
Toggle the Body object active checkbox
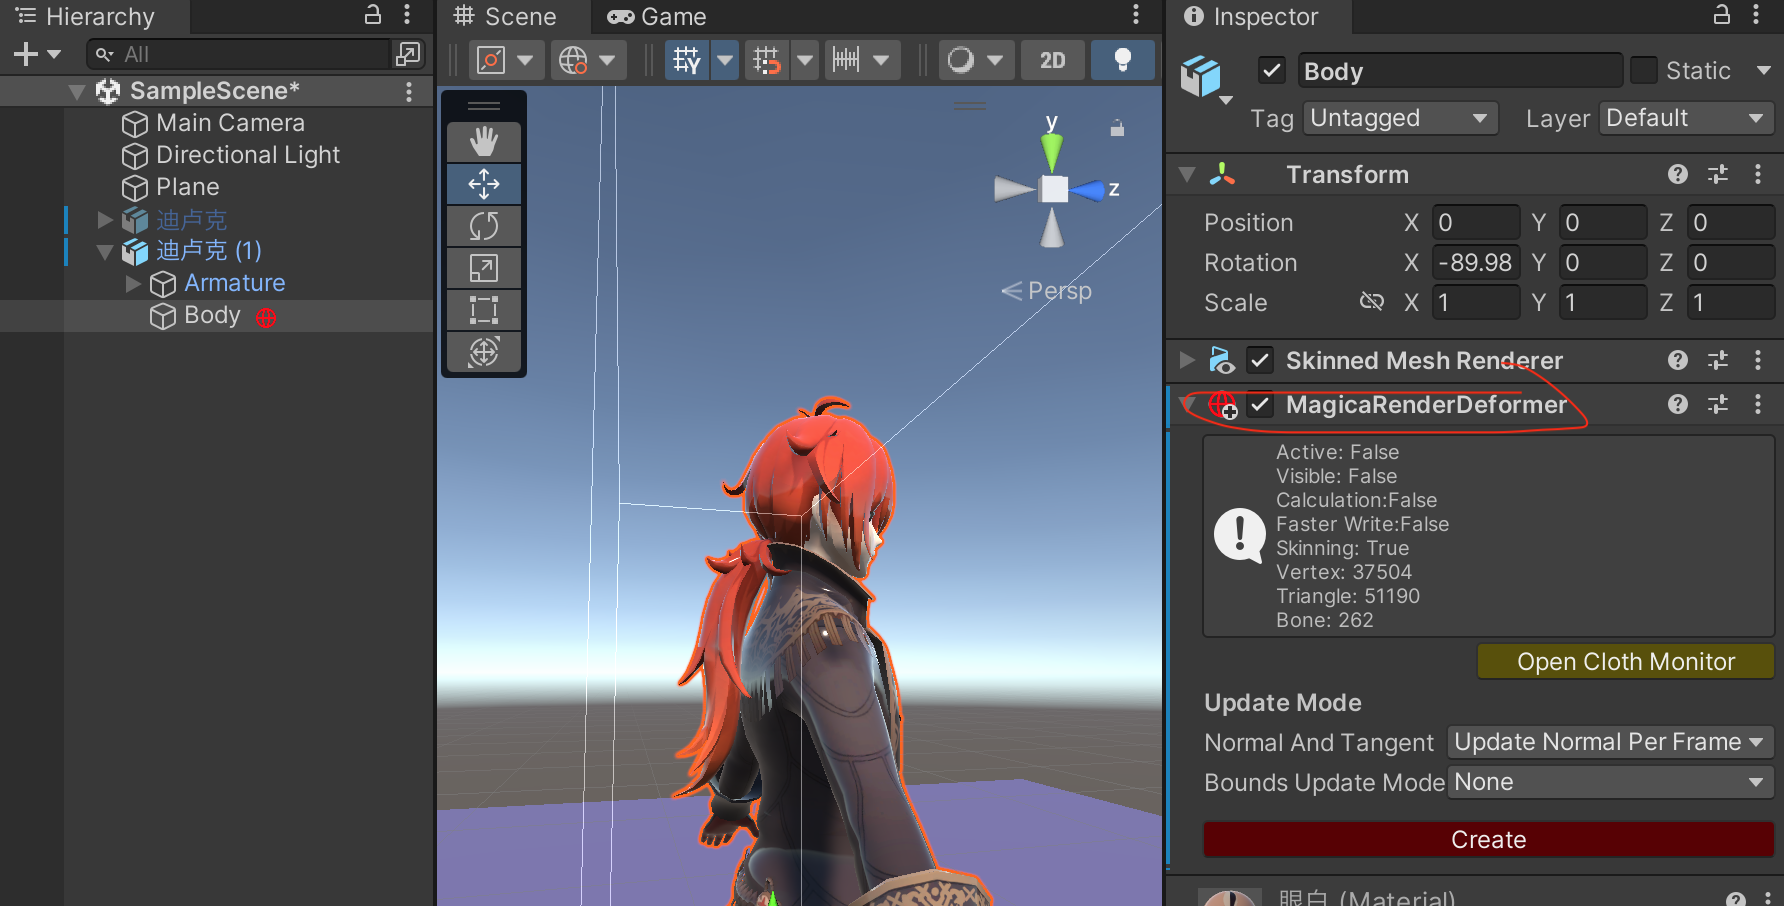pyautogui.click(x=1271, y=71)
